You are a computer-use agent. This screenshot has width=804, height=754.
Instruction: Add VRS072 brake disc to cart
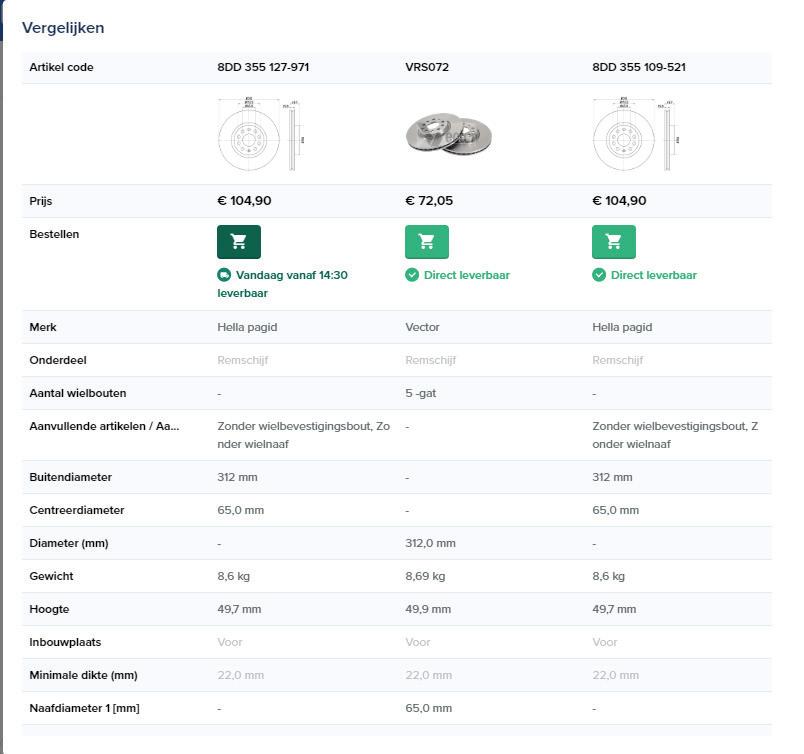[x=427, y=242]
